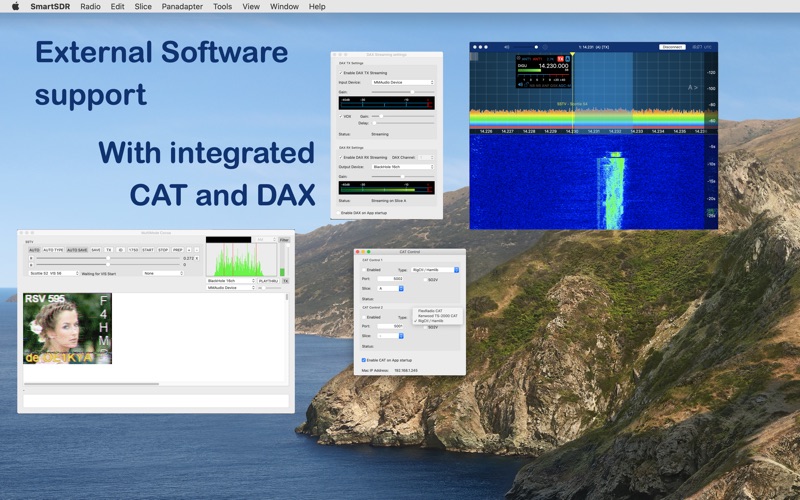Screen dimensions: 800x500
Task: Click the plus button after PREP
Action: pyautogui.click(x=189, y=250)
